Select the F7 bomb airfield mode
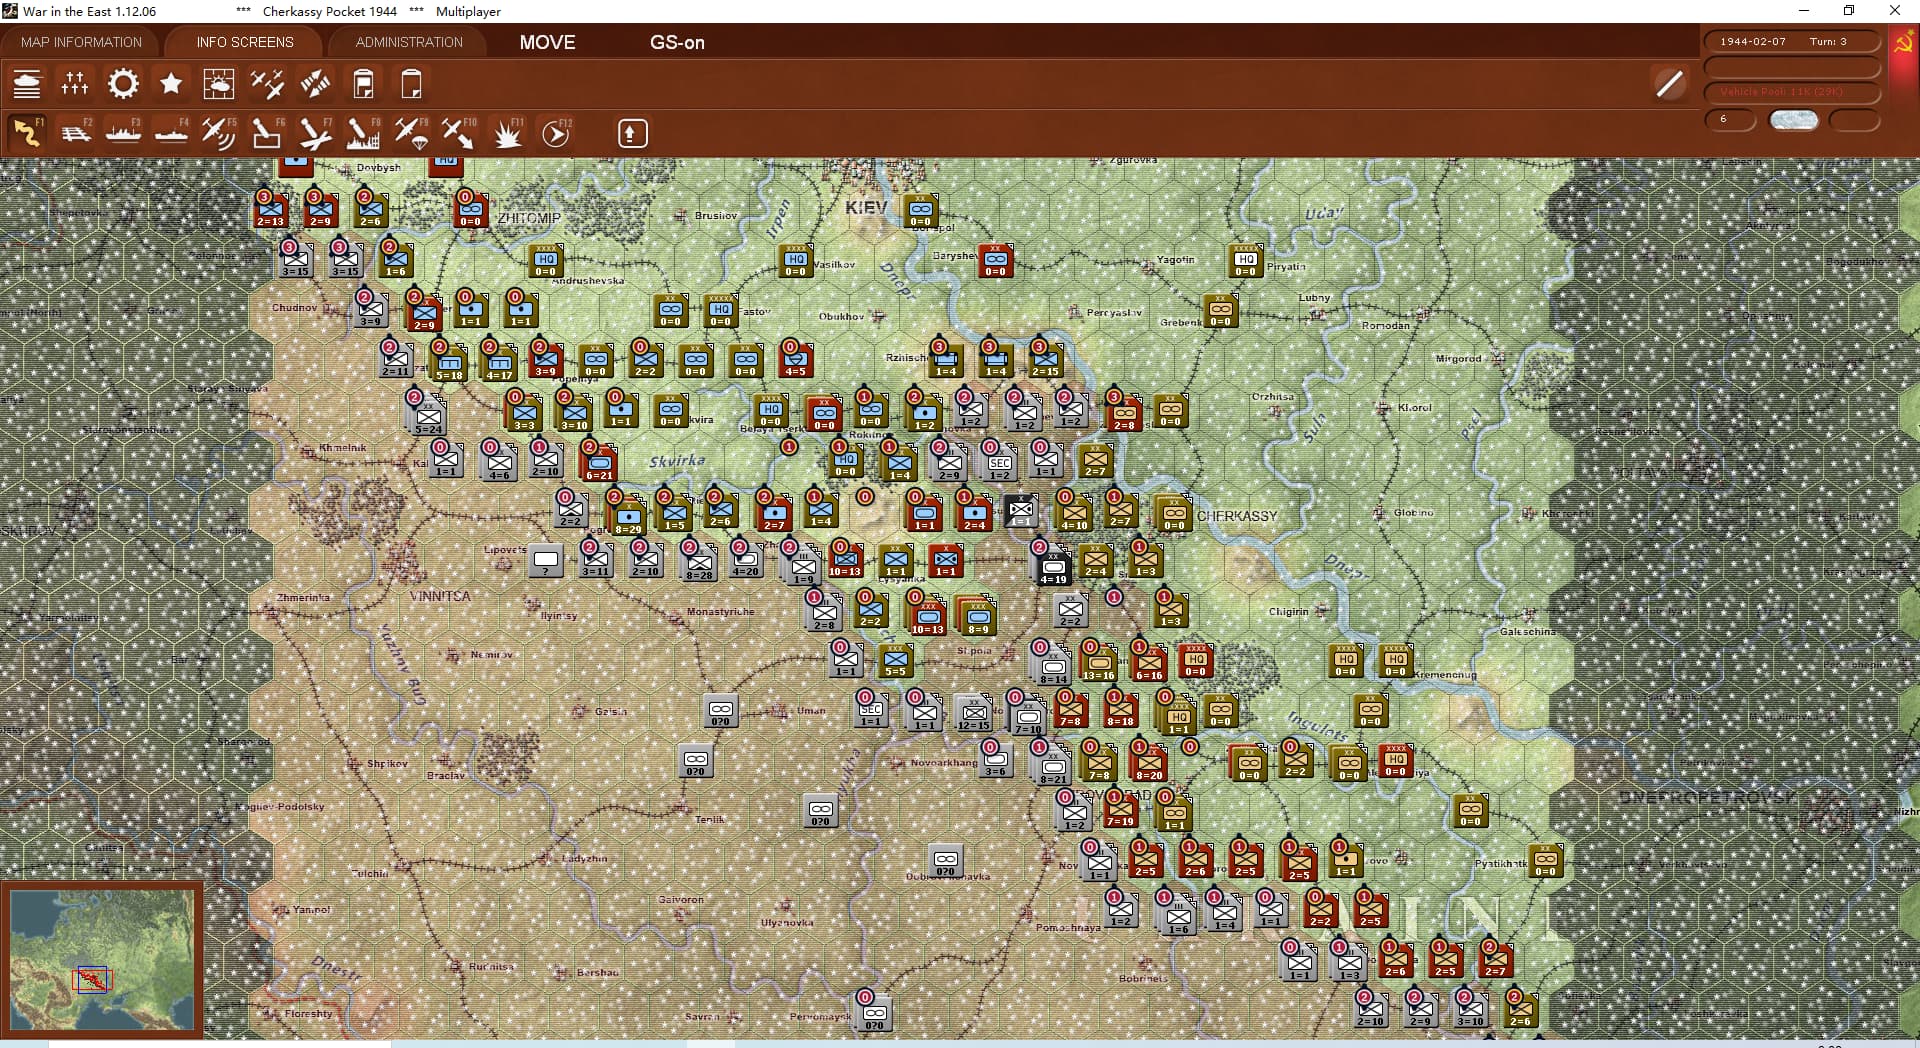 click(x=315, y=133)
